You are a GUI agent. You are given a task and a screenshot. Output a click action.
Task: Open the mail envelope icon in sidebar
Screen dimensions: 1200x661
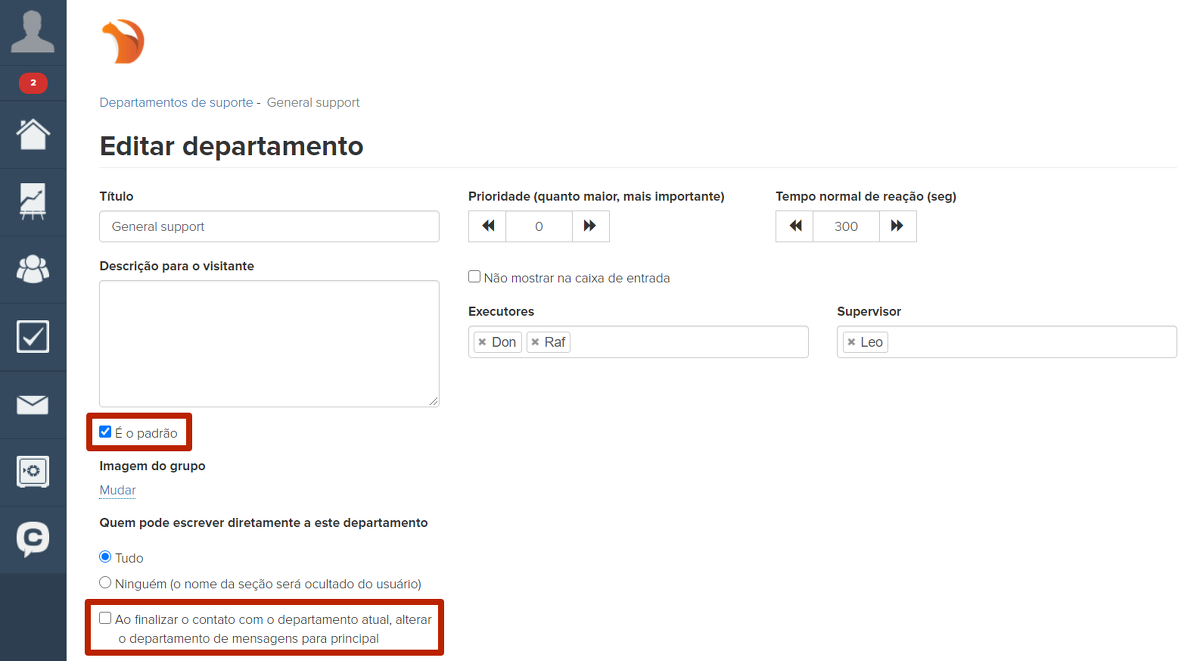click(33, 404)
